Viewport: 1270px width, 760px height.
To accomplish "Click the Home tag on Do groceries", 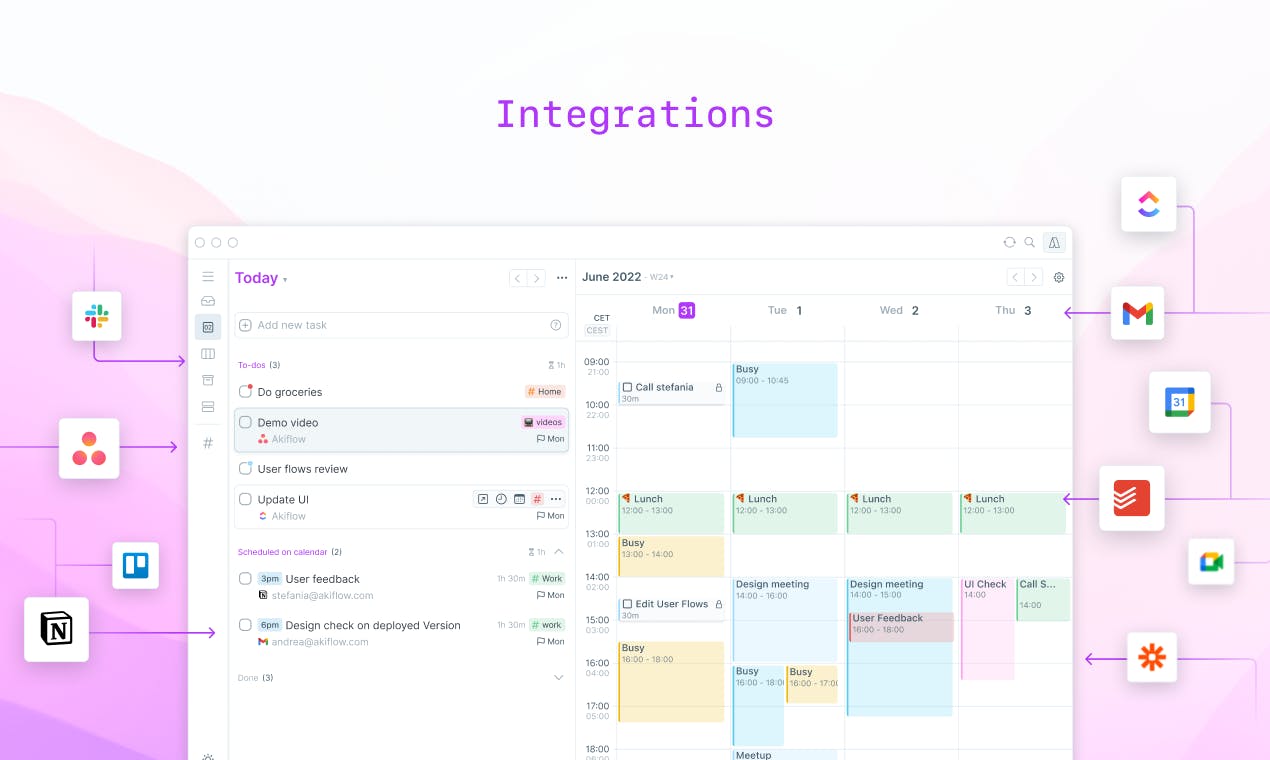I will [545, 392].
